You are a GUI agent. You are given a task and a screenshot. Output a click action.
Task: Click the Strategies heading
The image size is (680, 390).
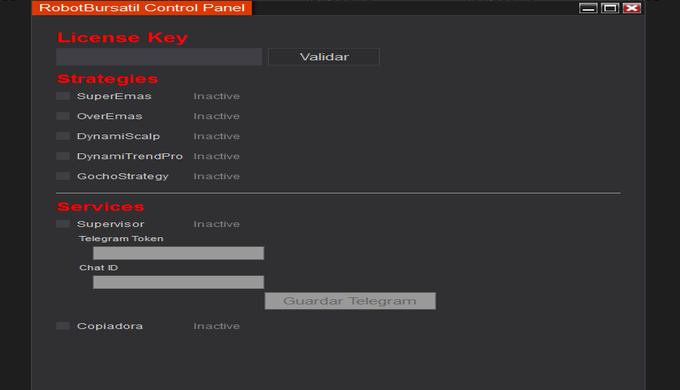pos(107,79)
